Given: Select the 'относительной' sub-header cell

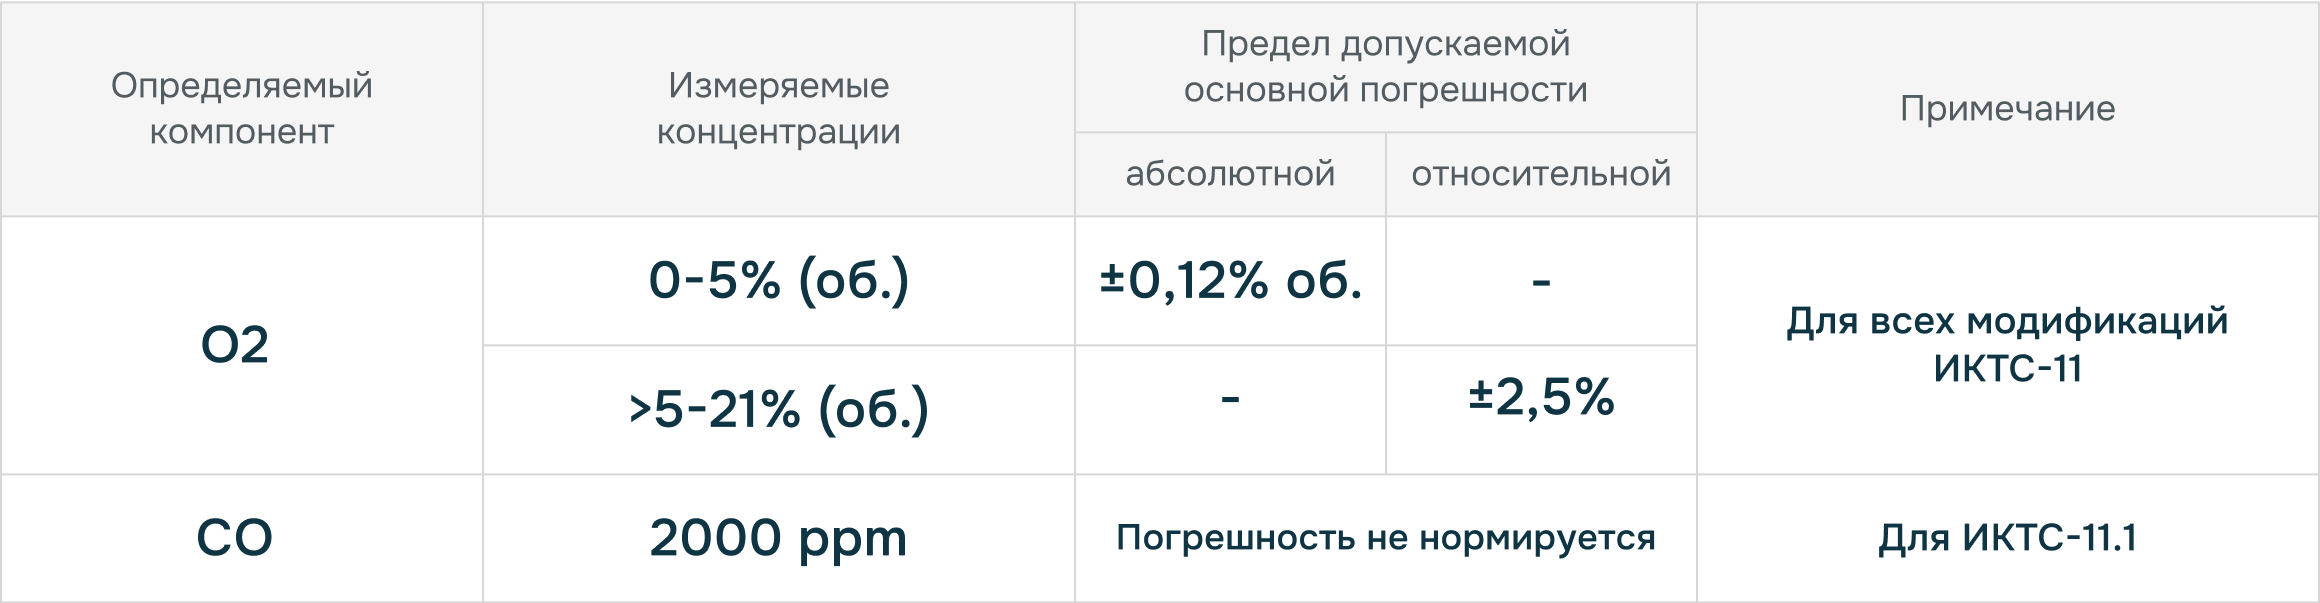Looking at the screenshot, I should pos(1542,174).
